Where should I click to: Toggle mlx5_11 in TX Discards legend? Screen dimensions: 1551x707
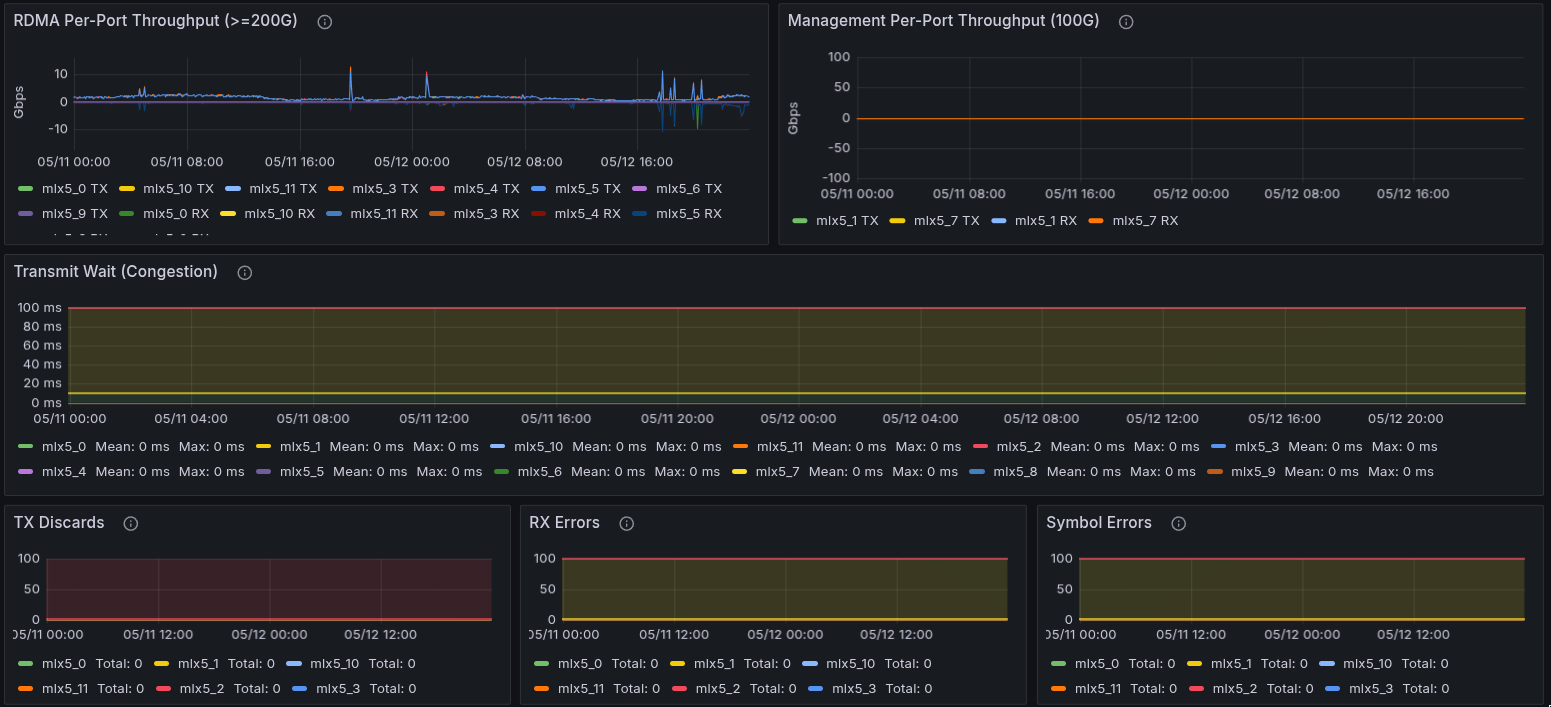click(x=64, y=688)
